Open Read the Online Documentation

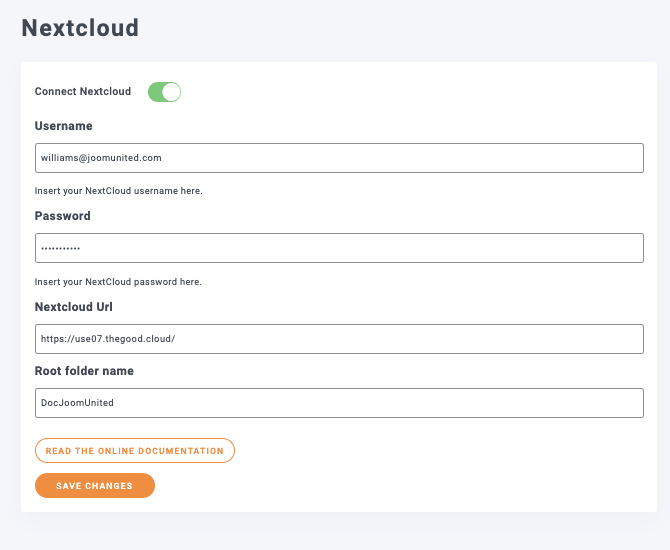pyautogui.click(x=135, y=451)
